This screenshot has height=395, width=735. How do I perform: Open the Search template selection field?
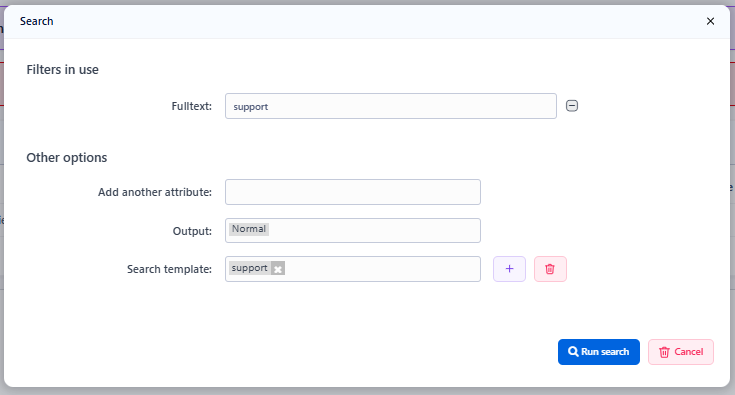(353, 269)
